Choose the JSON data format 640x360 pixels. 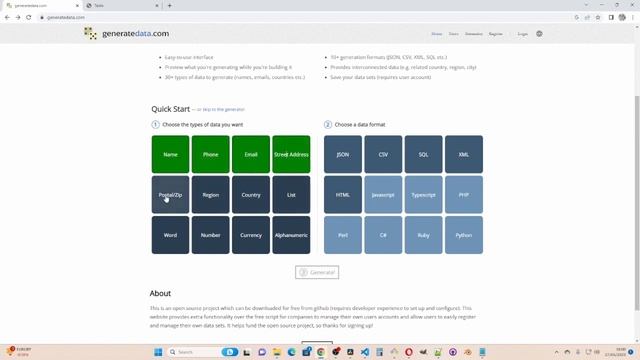click(343, 154)
